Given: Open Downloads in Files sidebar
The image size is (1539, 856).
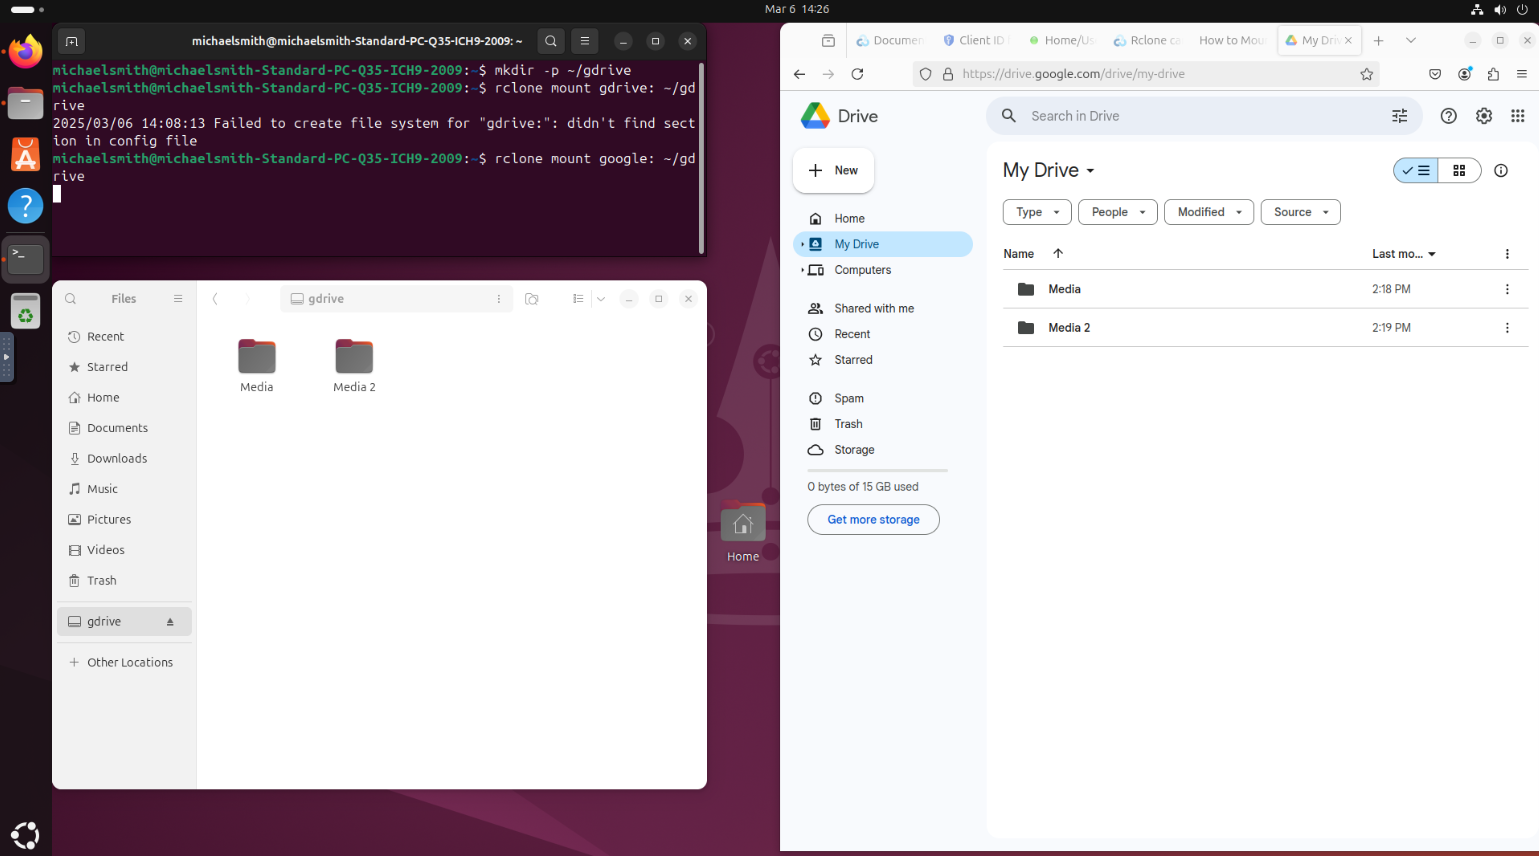Looking at the screenshot, I should [124, 459].
